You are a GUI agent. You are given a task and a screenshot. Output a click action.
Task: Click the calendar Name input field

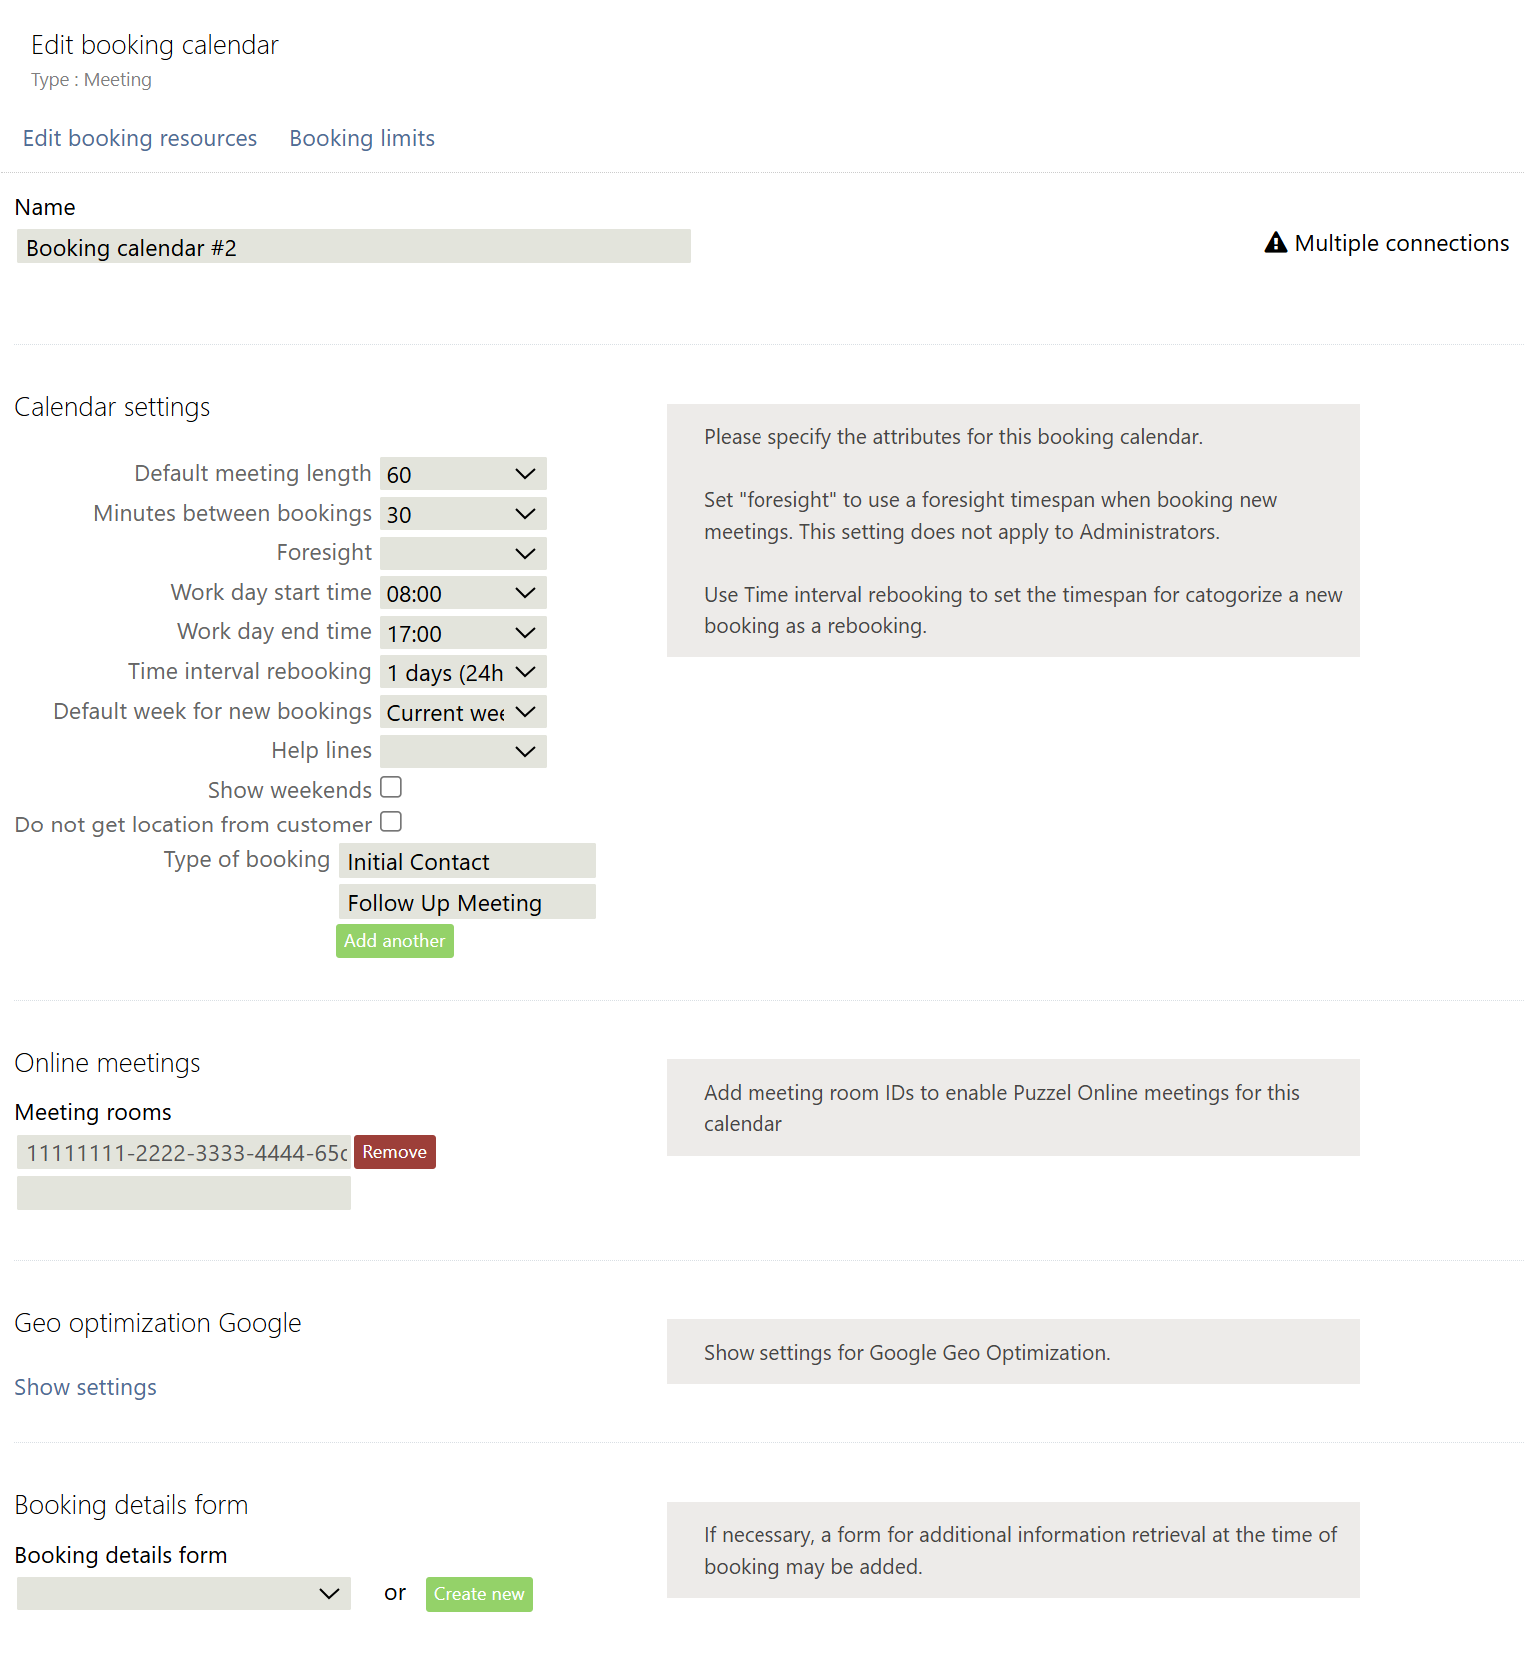coord(354,247)
